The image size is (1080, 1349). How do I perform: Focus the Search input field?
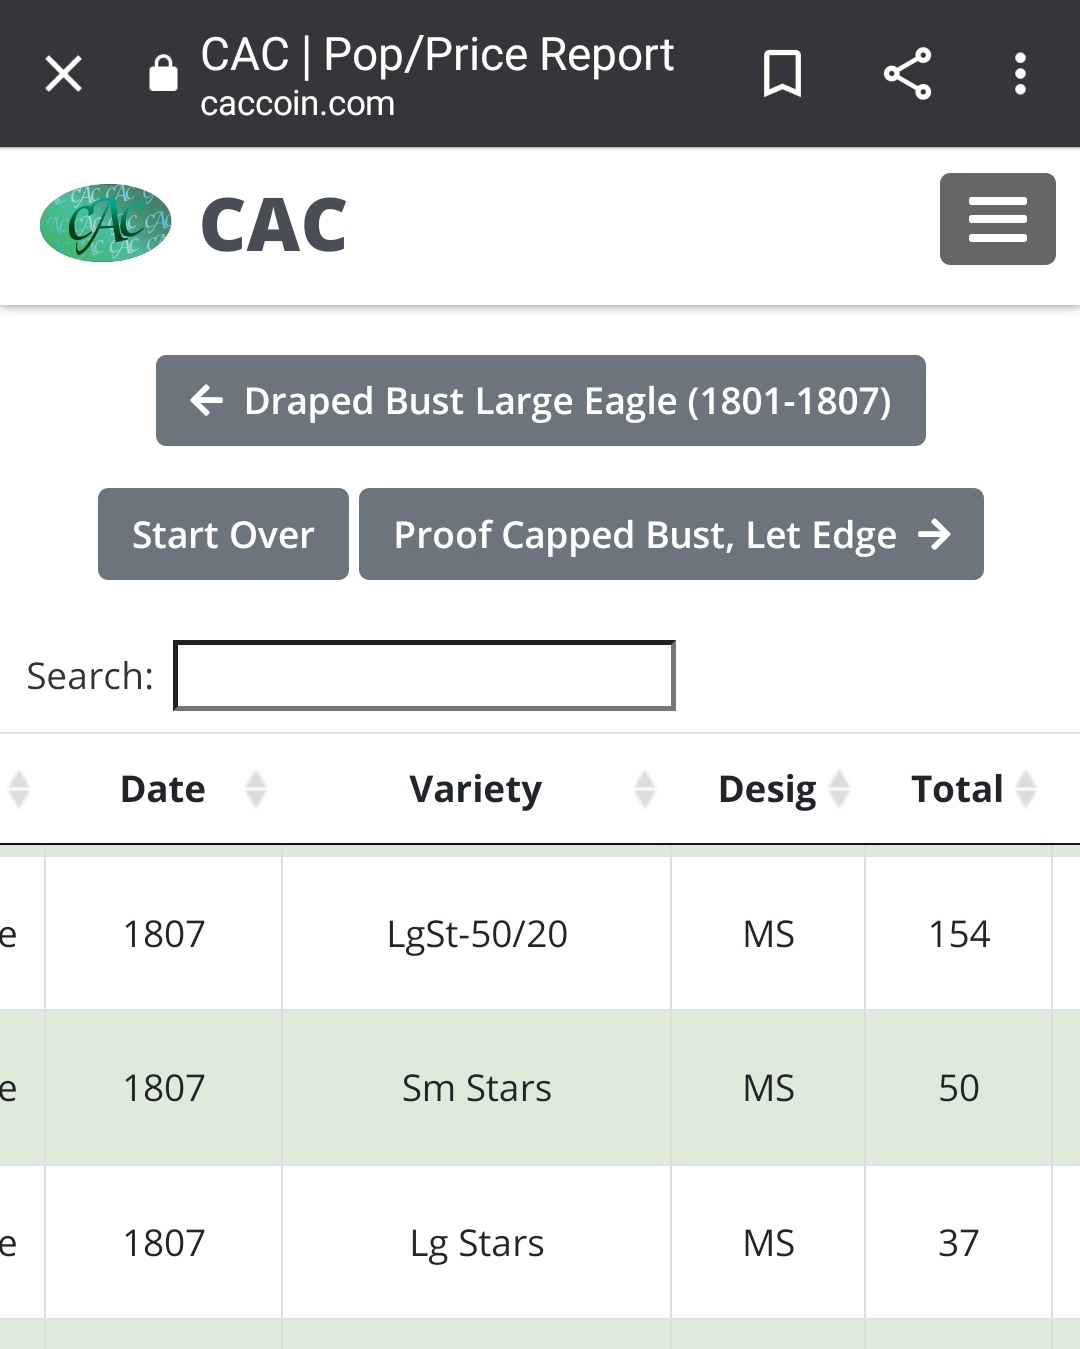tap(424, 676)
